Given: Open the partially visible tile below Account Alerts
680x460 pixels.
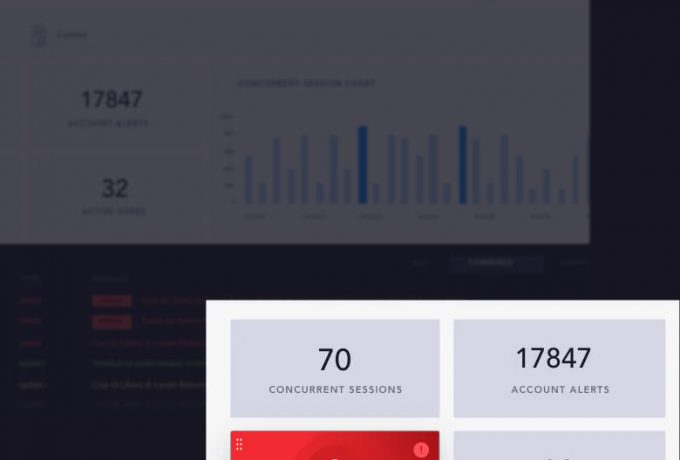Looking at the screenshot, I should pos(559,448).
